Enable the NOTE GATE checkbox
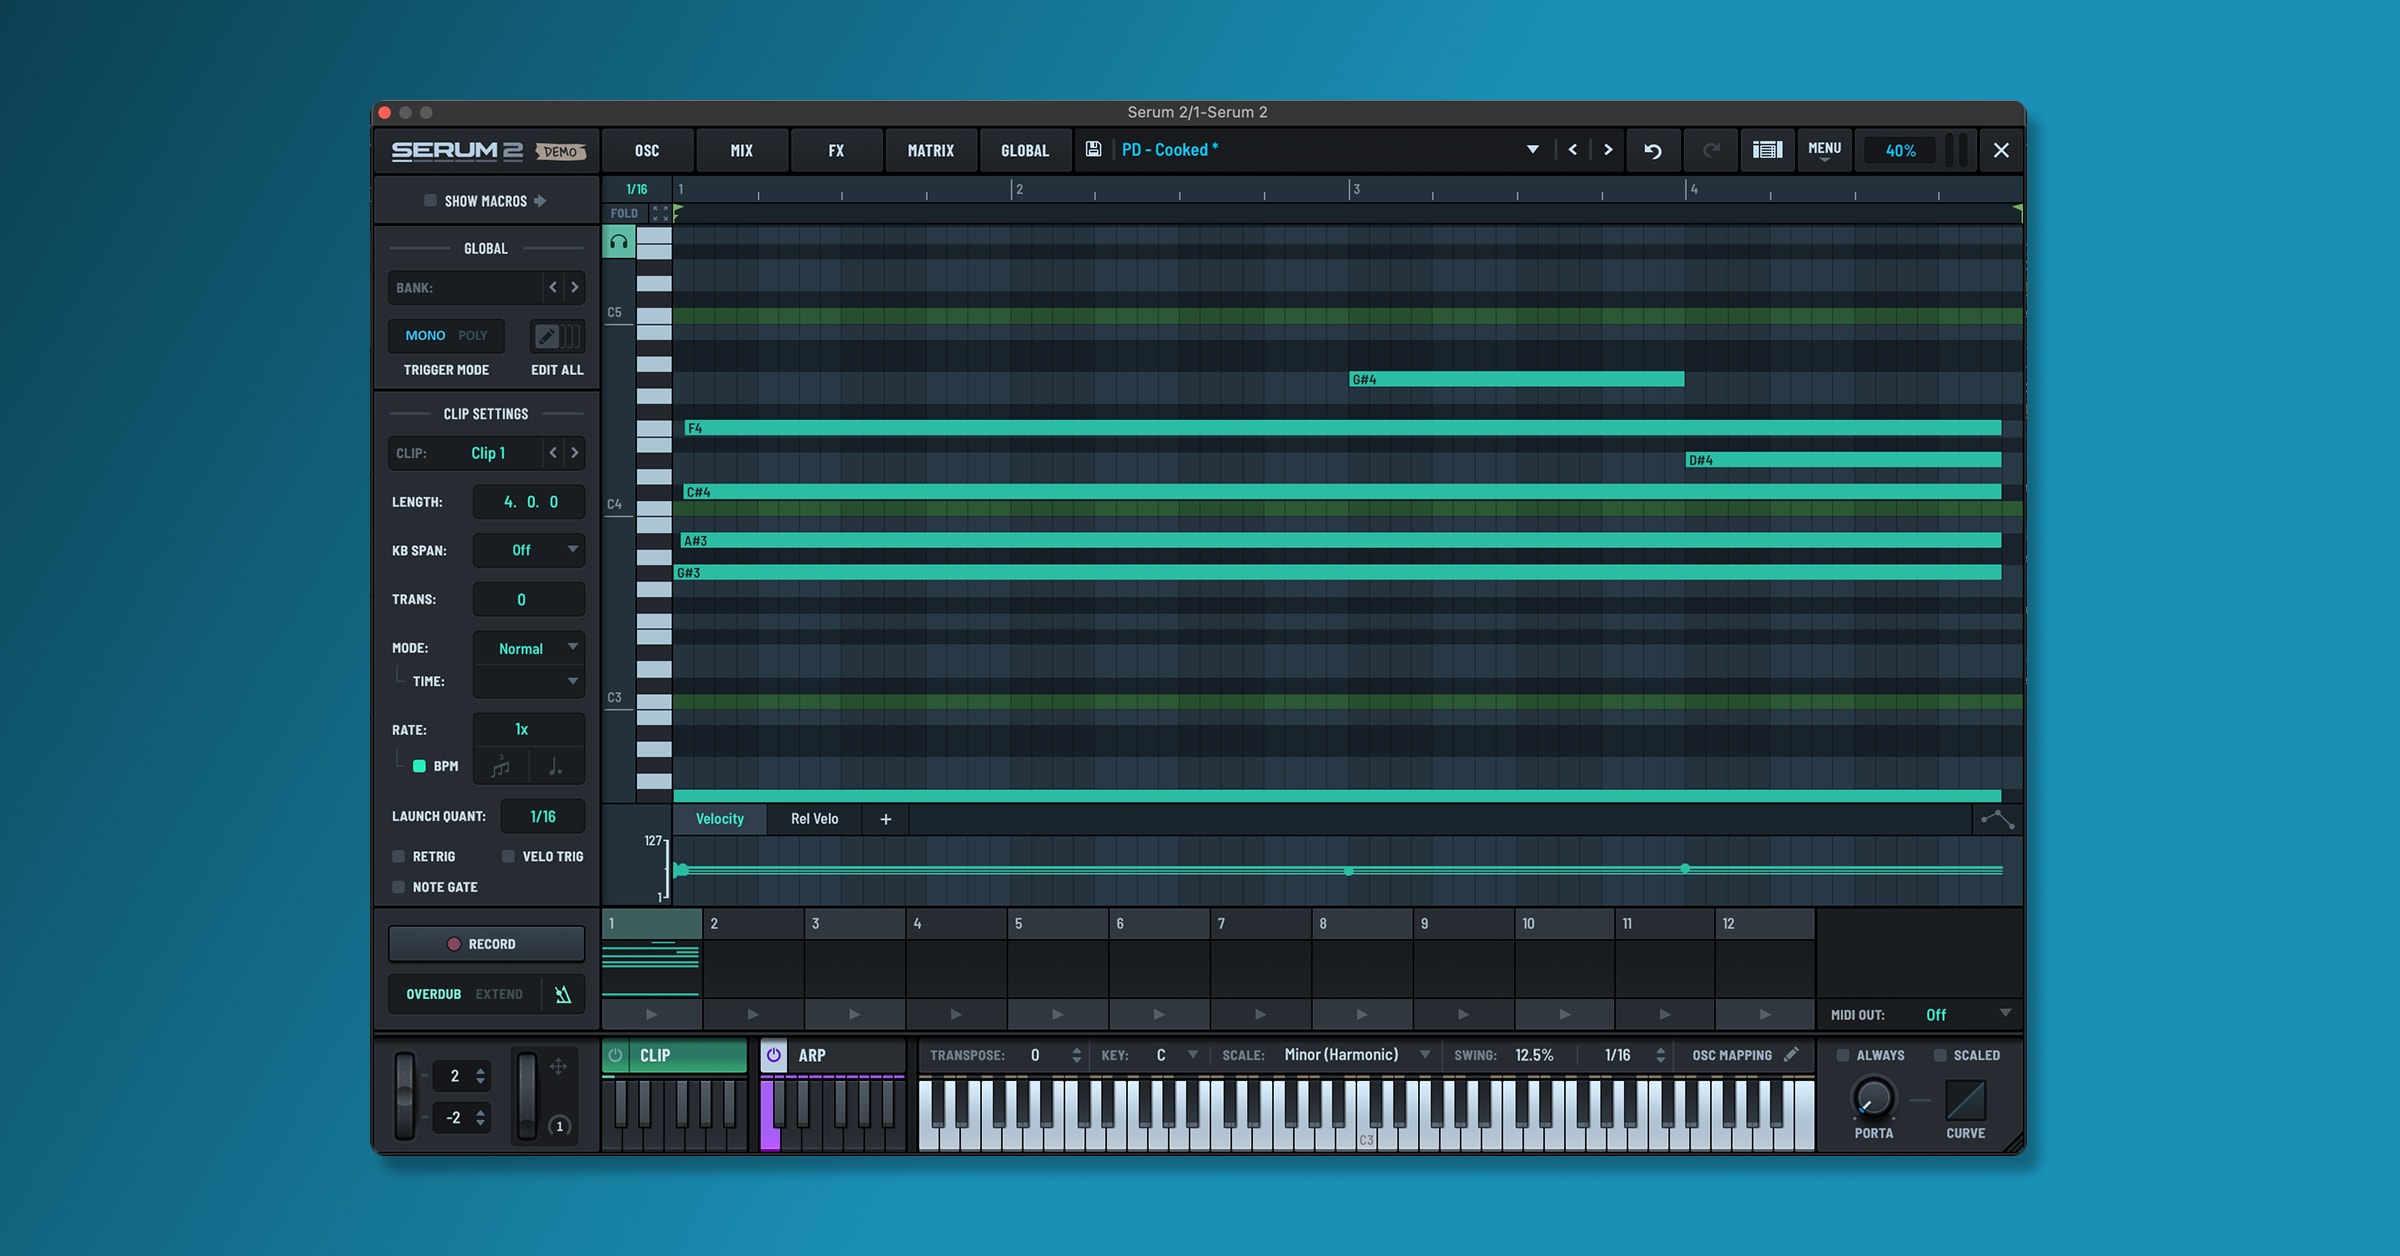Viewport: 2400px width, 1256px height. point(398,887)
